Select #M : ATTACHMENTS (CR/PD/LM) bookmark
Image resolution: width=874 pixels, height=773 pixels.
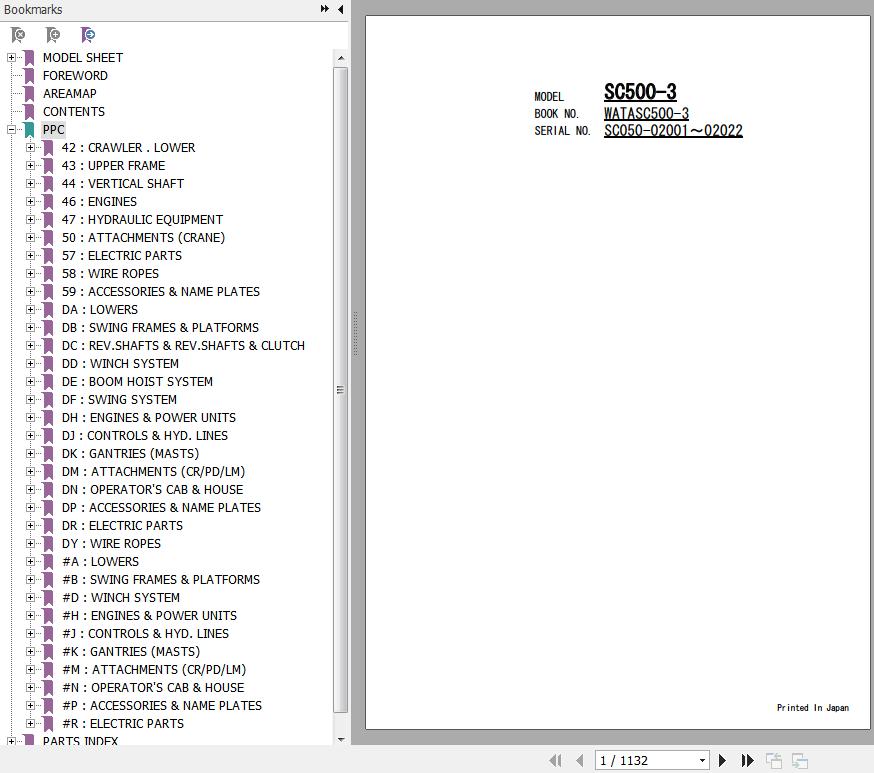click(154, 669)
